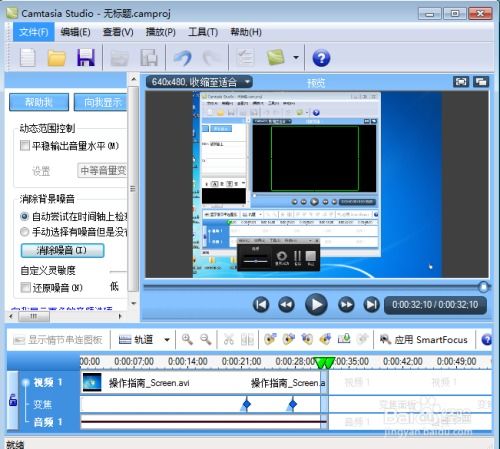Select the first zoom keyframe diamond
The image size is (500, 449).
[246, 404]
